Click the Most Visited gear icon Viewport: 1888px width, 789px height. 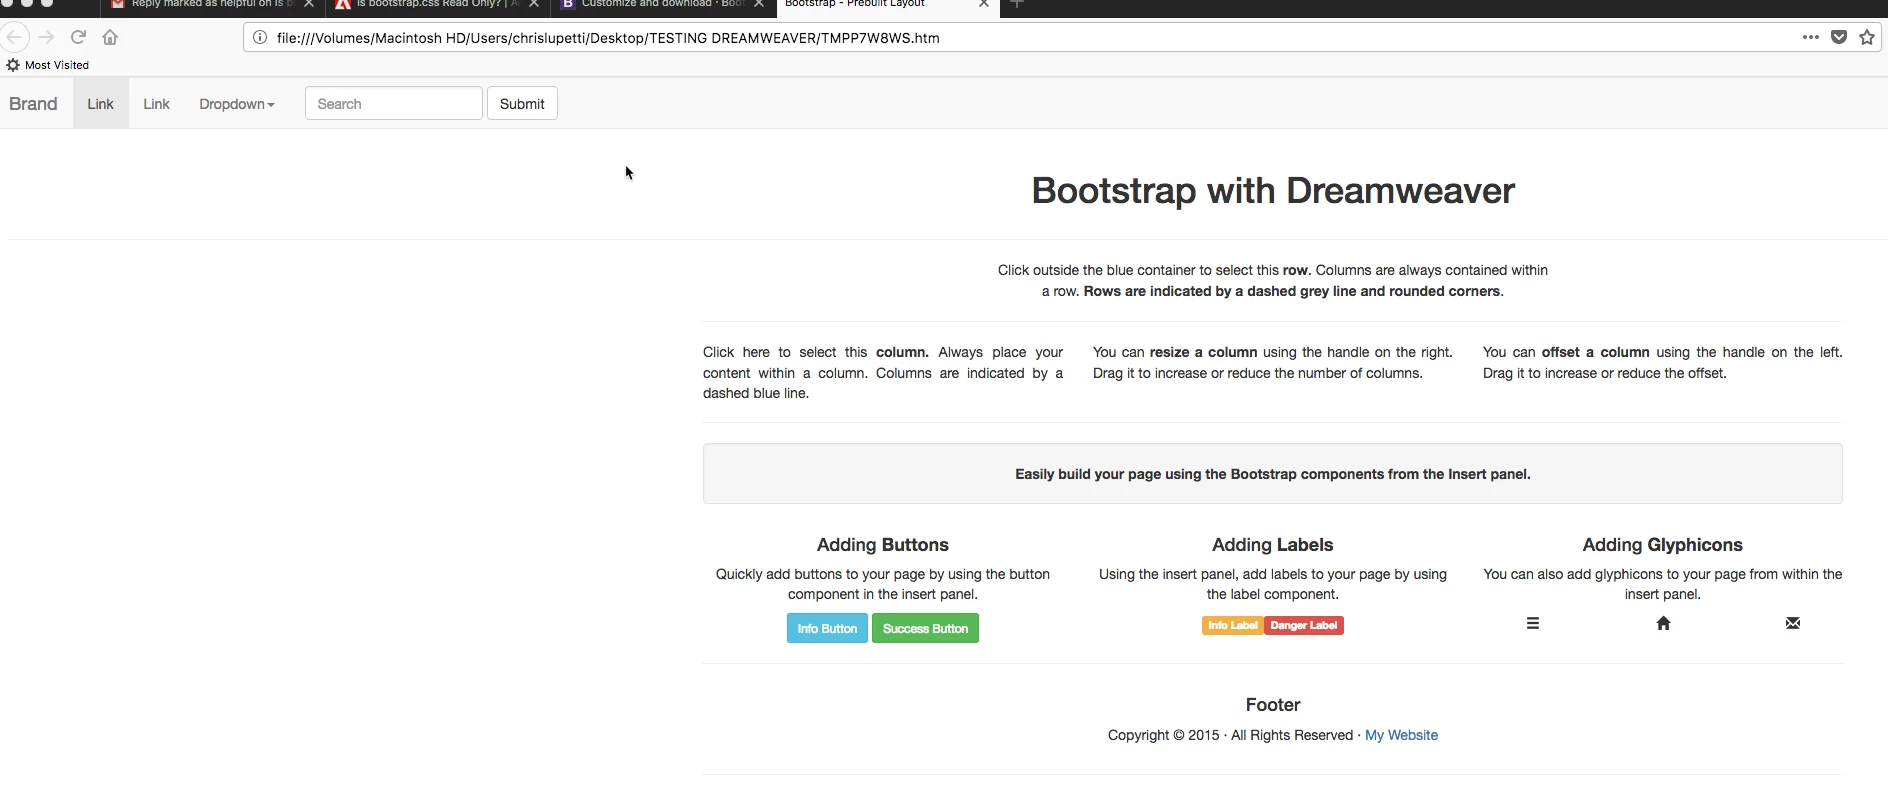(13, 65)
